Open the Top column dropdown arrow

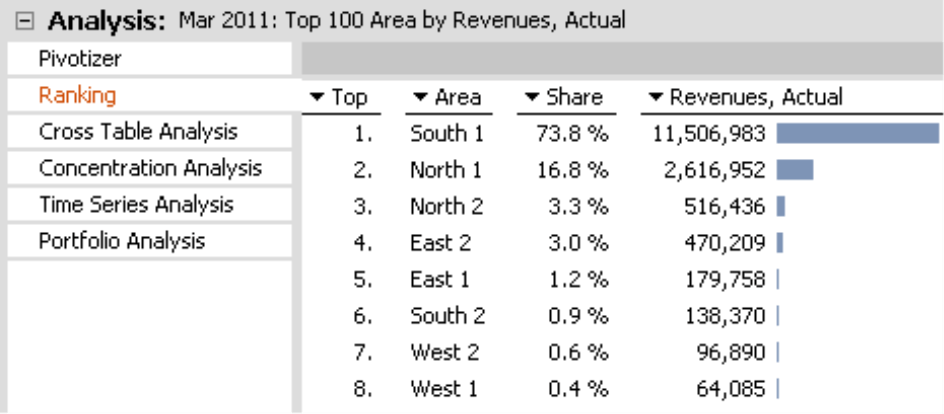pos(318,98)
